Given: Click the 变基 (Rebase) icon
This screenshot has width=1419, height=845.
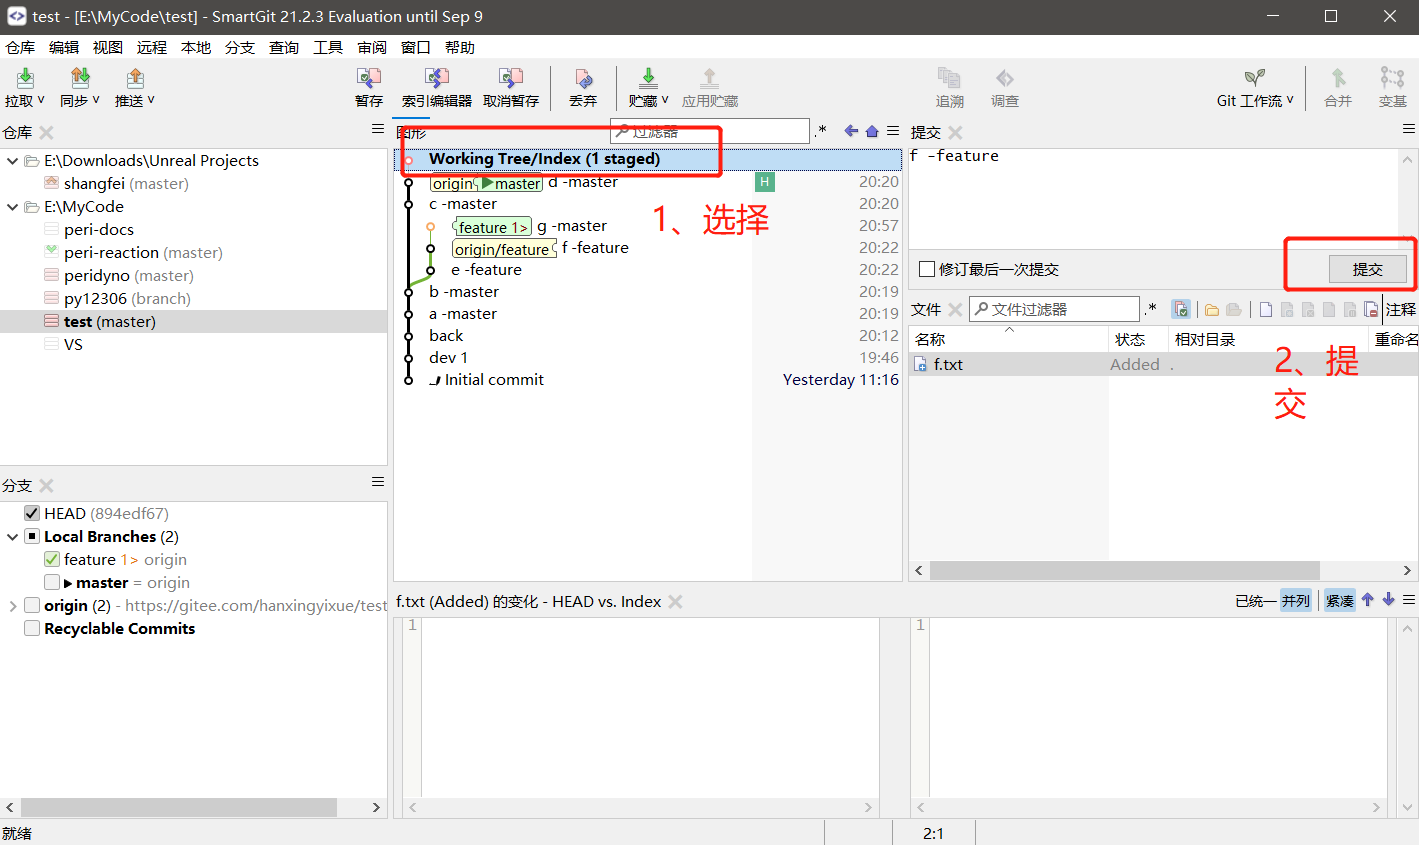Looking at the screenshot, I should click(1392, 88).
